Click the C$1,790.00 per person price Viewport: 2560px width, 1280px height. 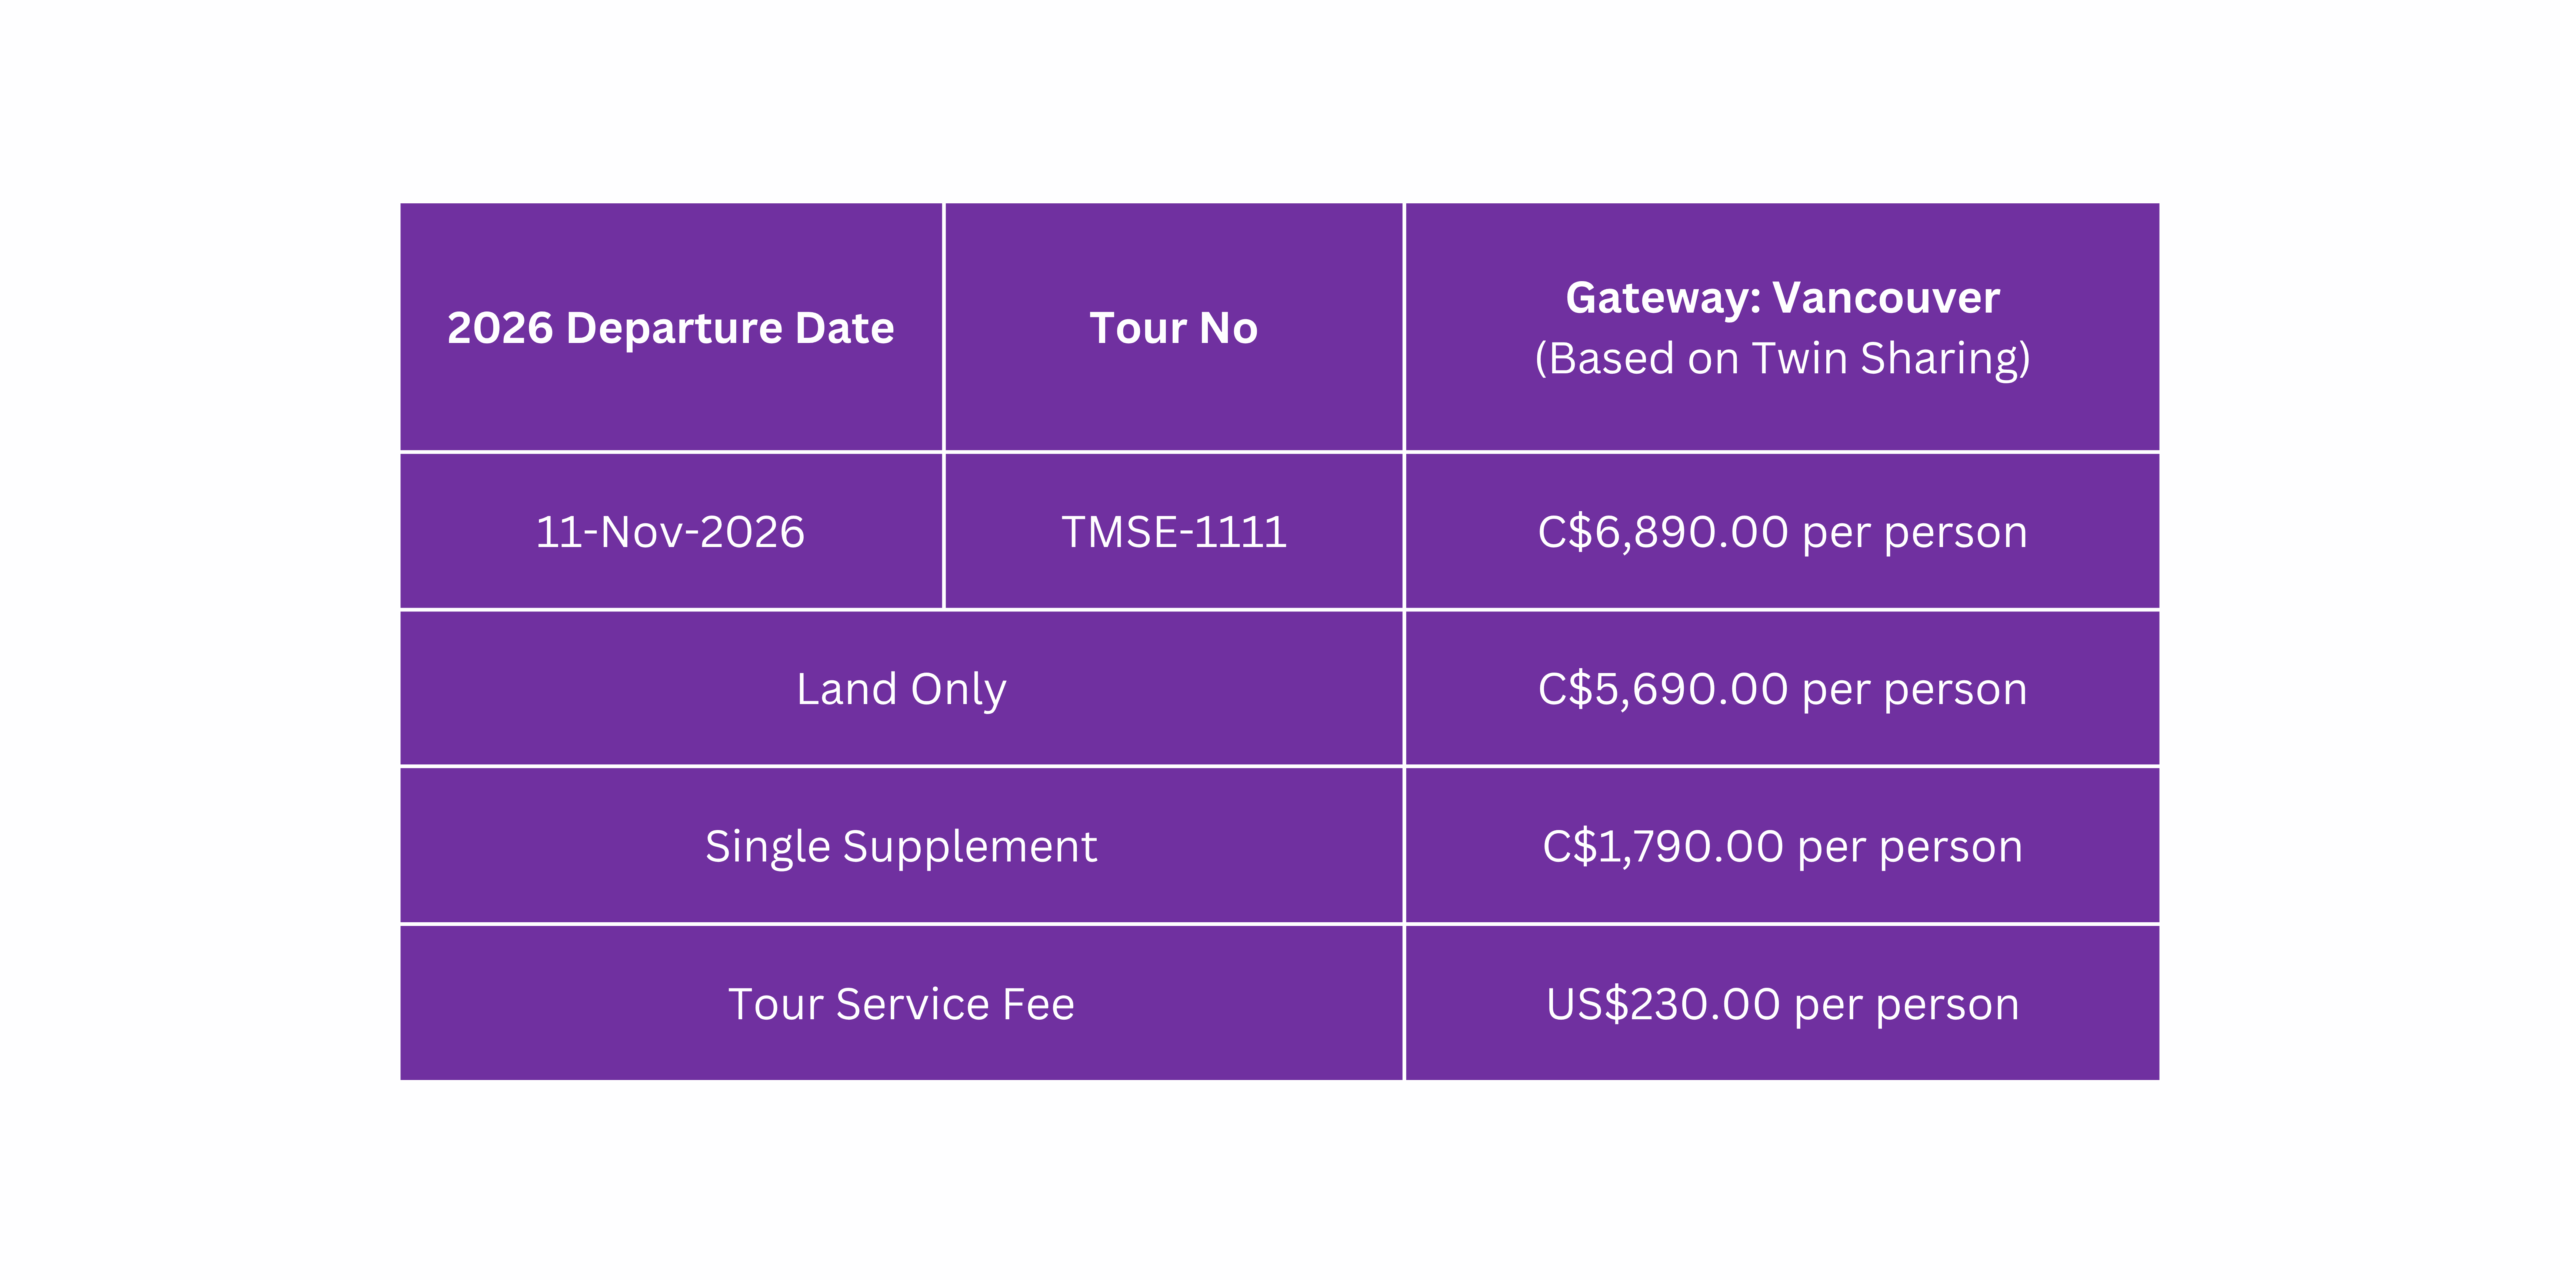point(1782,846)
